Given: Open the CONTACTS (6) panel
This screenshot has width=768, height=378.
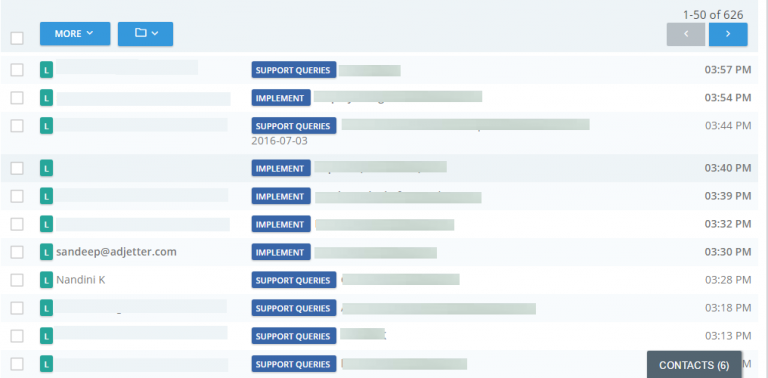Looking at the screenshot, I should tap(694, 365).
